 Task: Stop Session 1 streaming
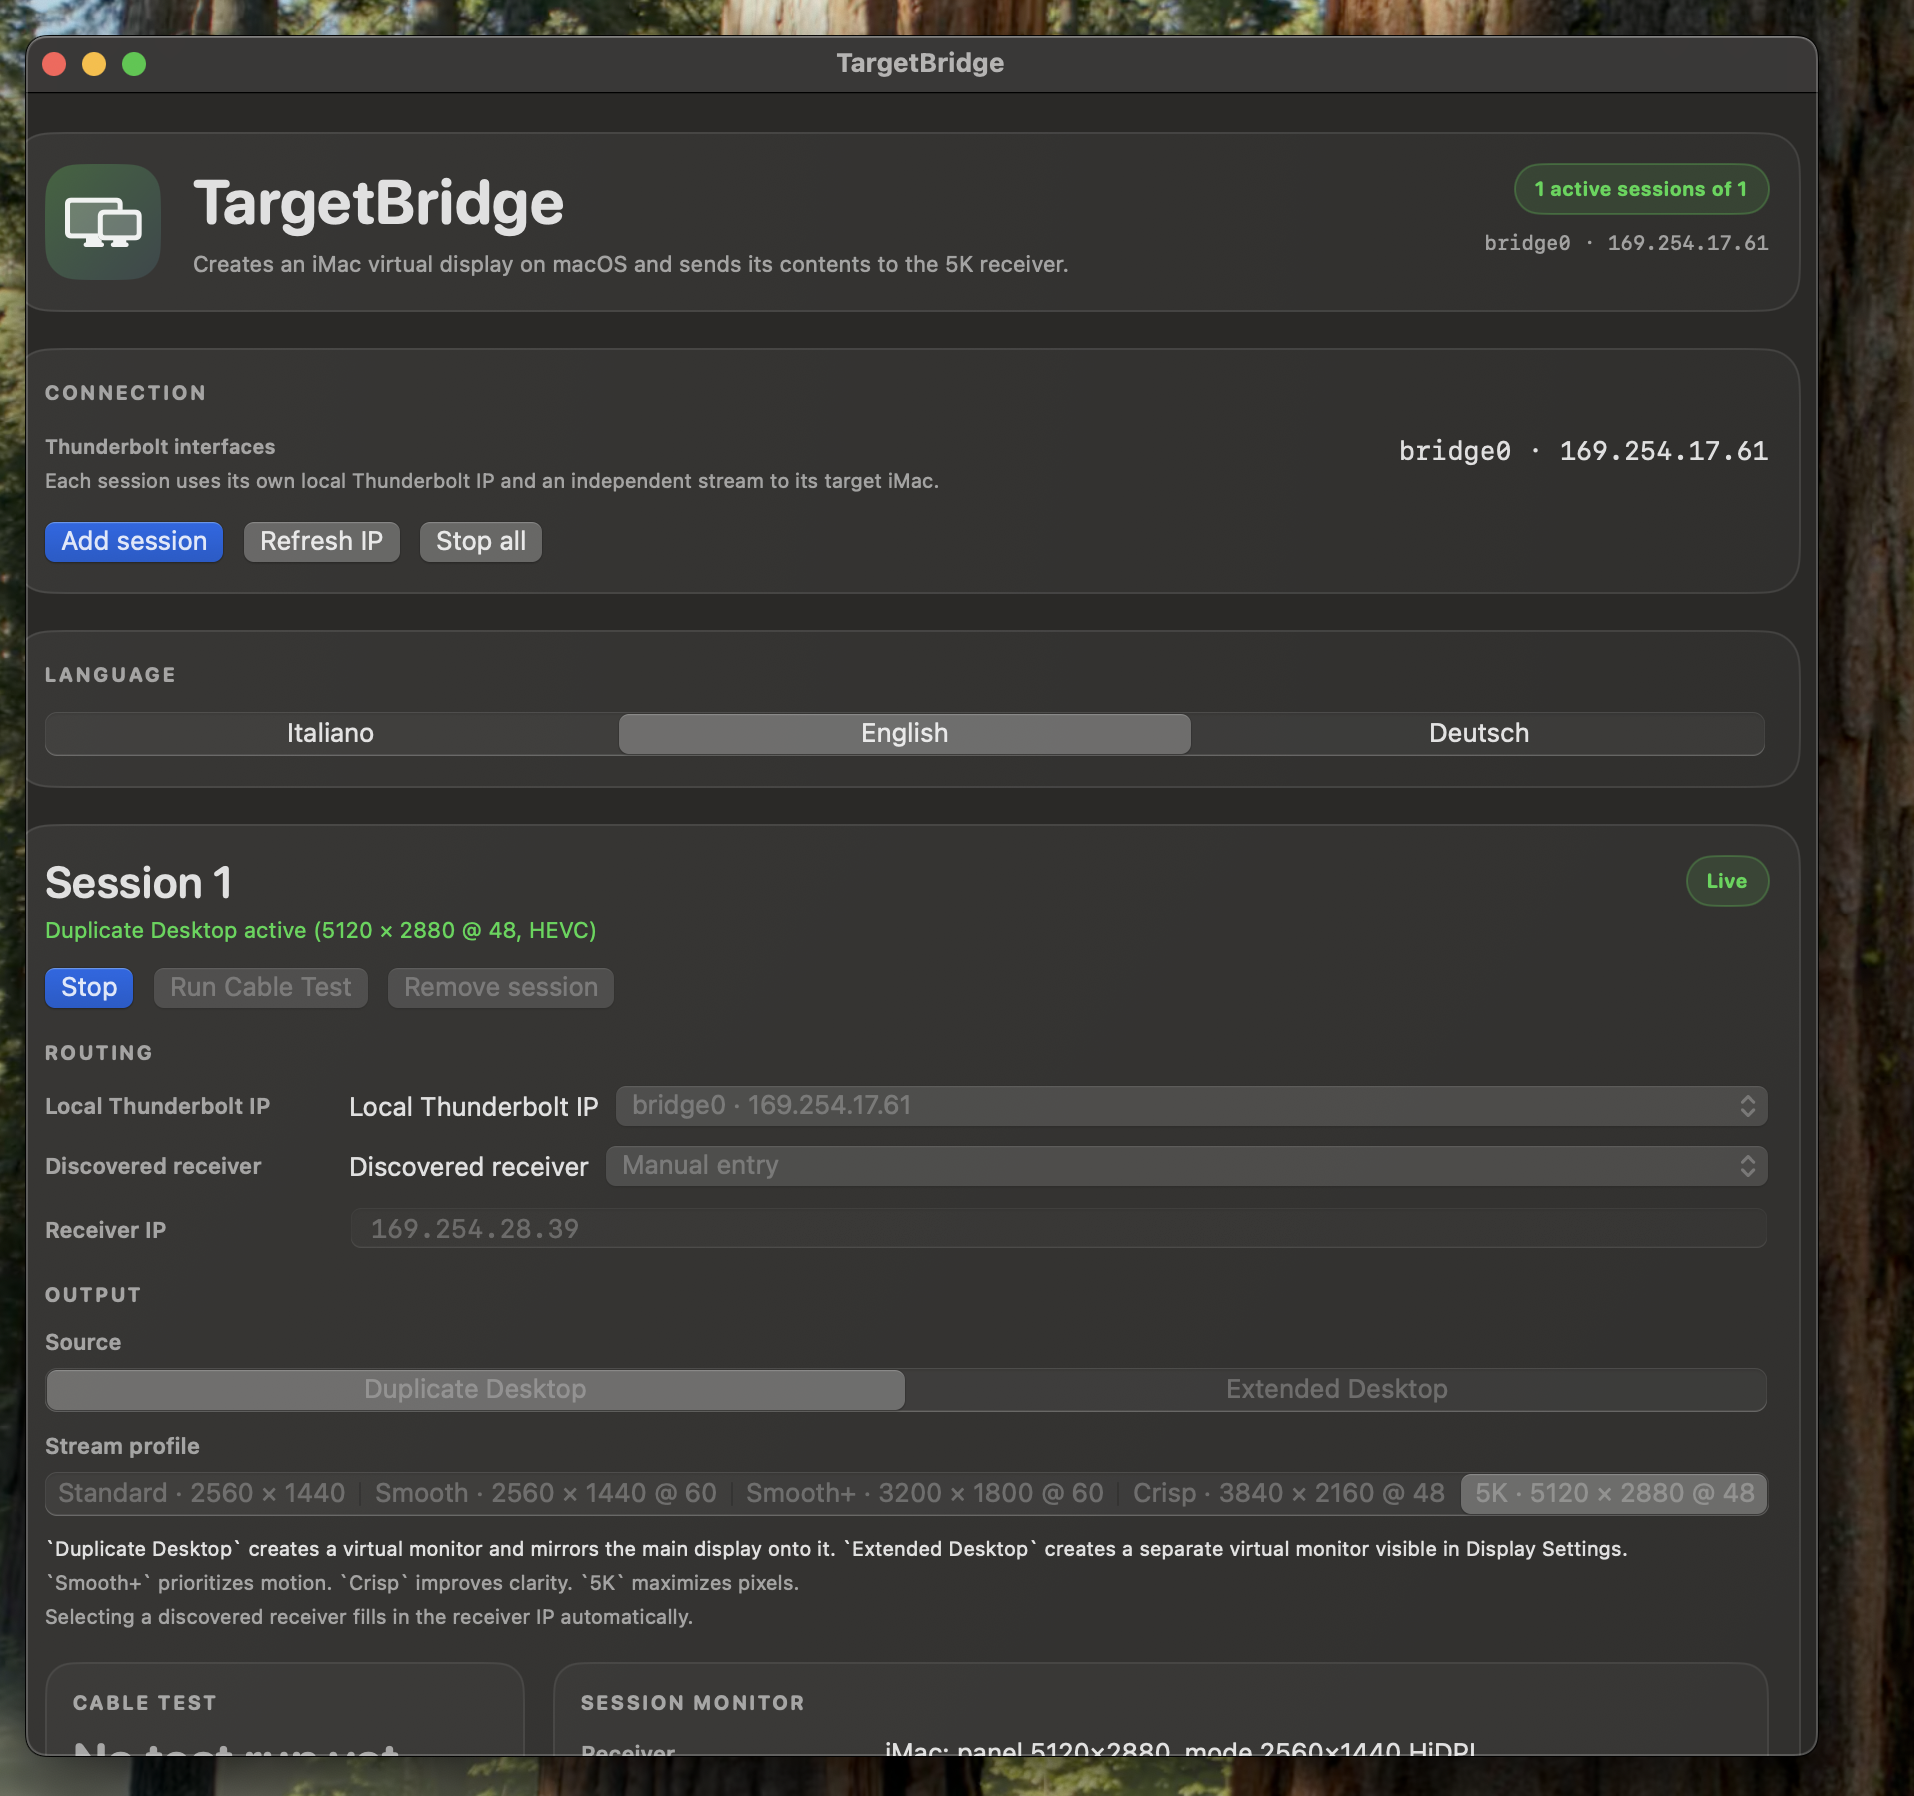coord(89,987)
